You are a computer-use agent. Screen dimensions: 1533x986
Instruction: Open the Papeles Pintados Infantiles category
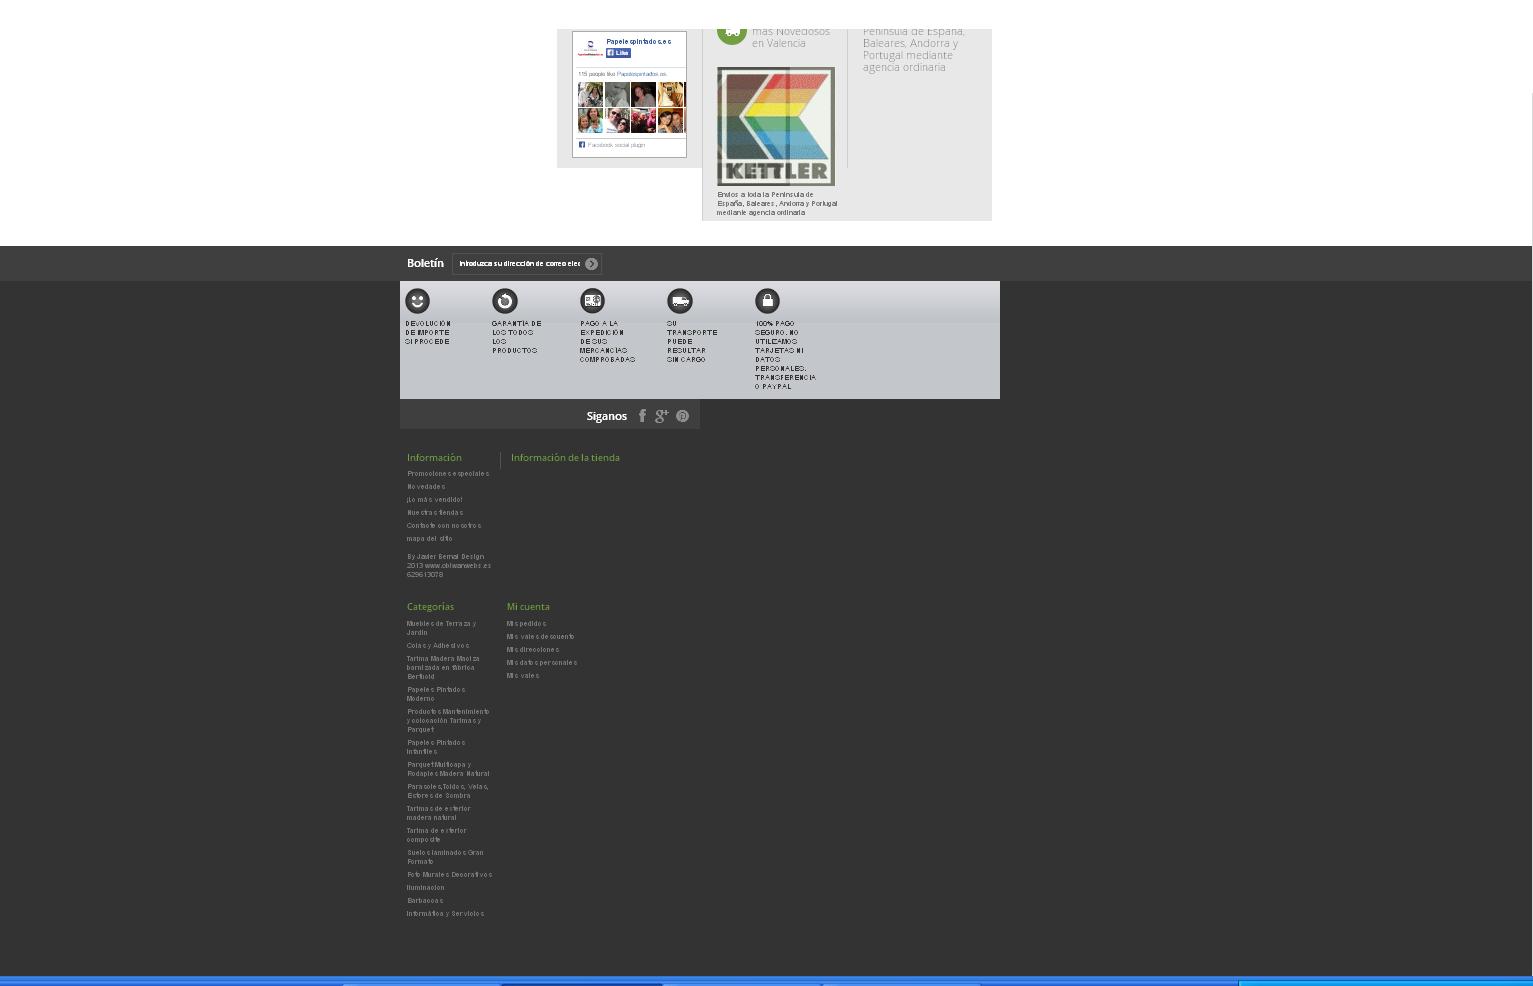[436, 747]
